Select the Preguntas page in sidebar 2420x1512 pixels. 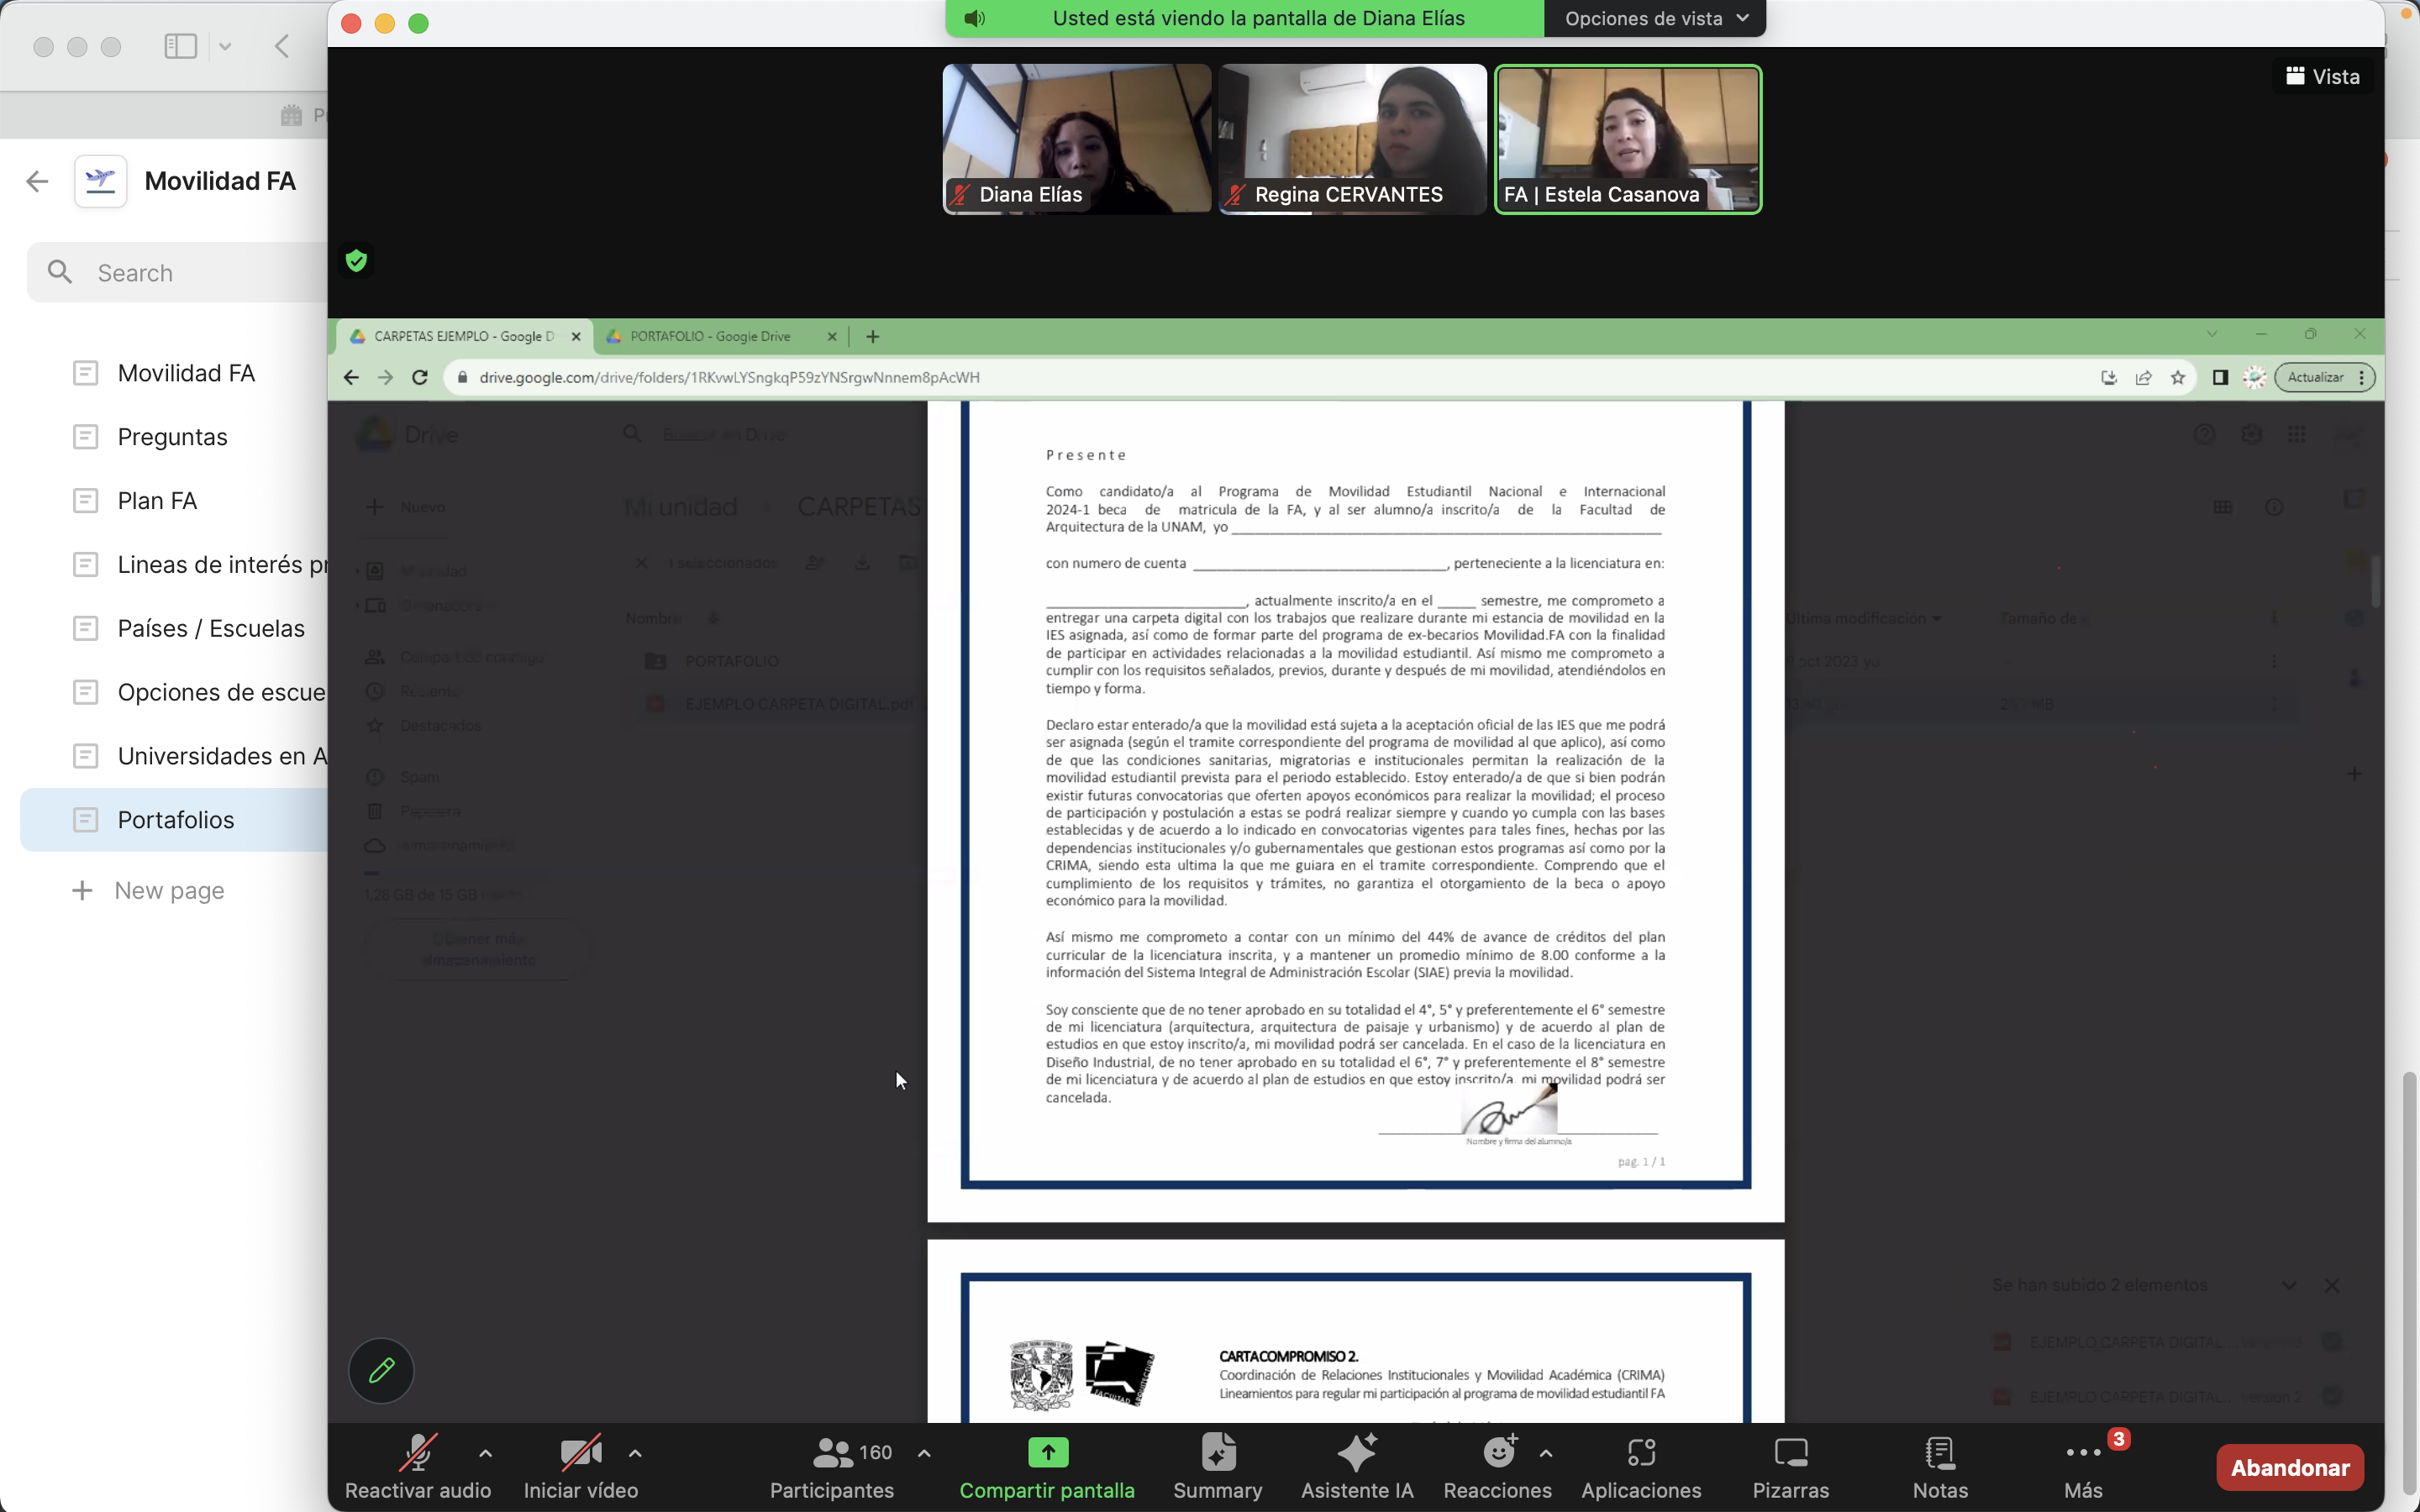point(172,437)
